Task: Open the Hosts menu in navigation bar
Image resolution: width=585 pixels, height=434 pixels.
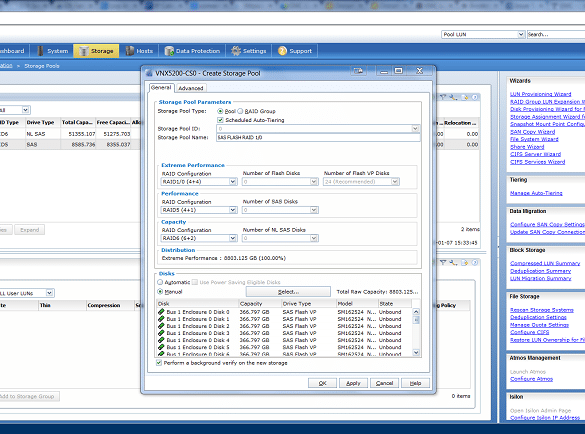Action: [139, 51]
